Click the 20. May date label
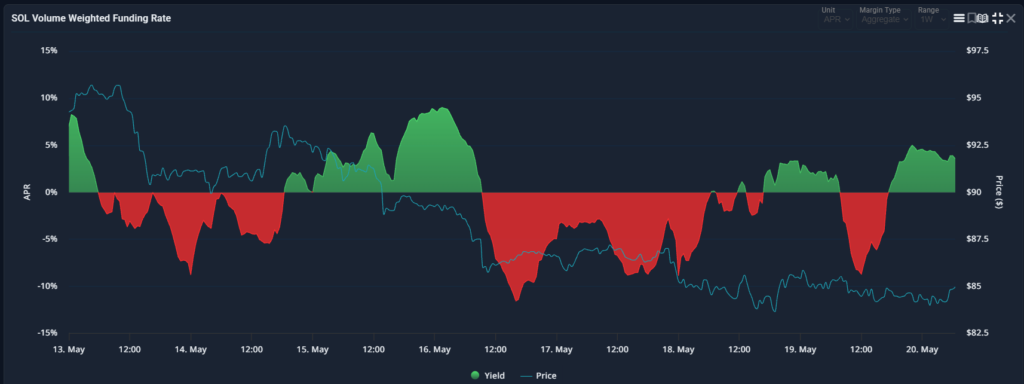This screenshot has height=384, width=1024. (x=922, y=349)
